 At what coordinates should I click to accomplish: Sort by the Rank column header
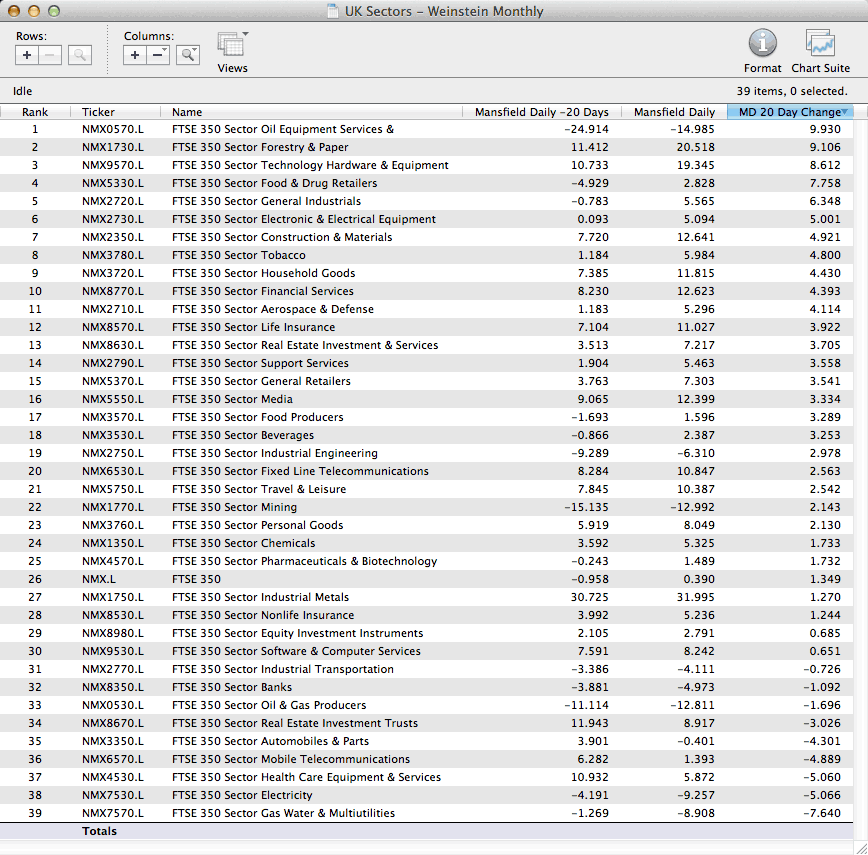[35, 112]
